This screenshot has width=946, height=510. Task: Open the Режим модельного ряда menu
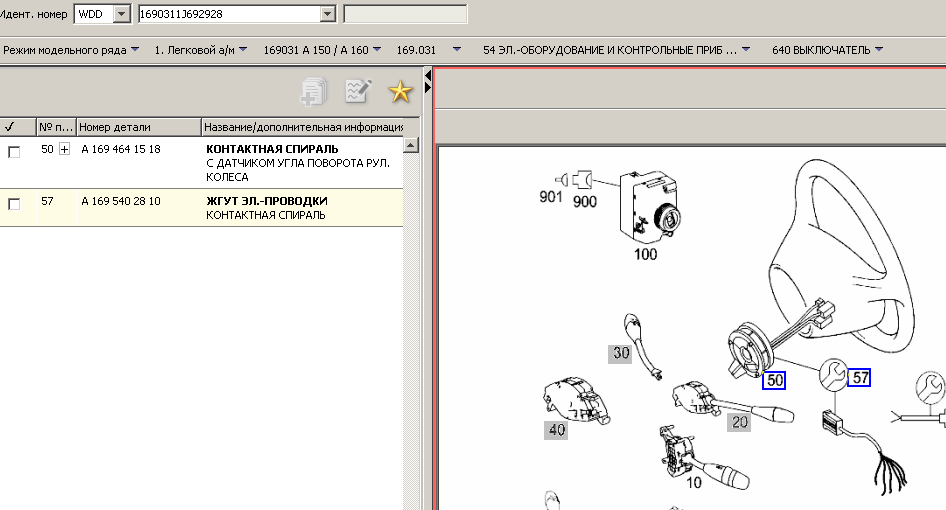point(70,49)
